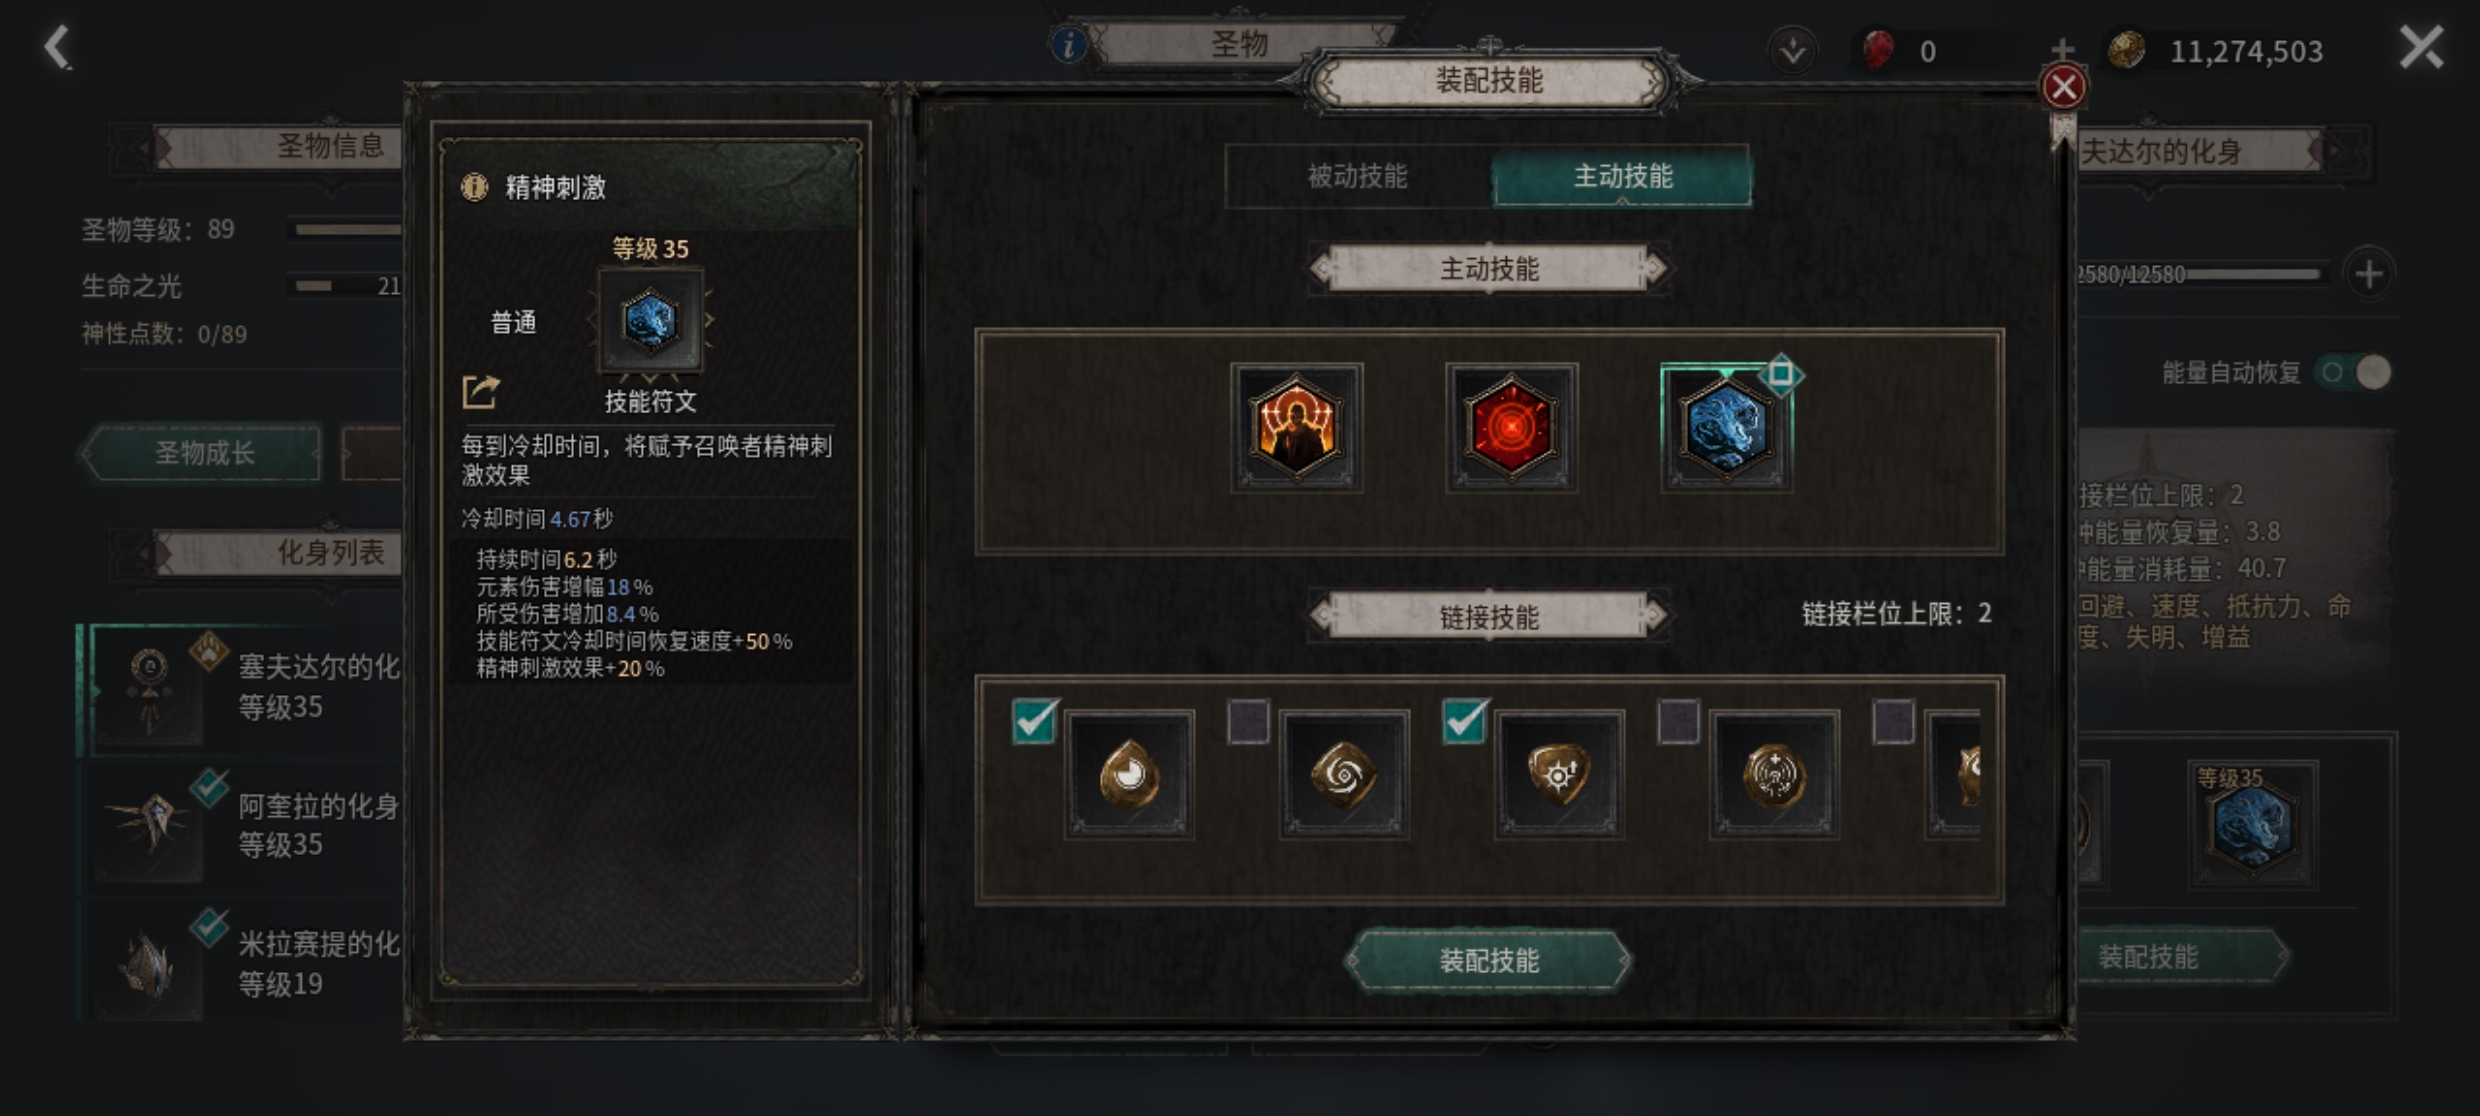Uncheck the third link skill checkbox
2480x1116 pixels.
tap(1465, 720)
